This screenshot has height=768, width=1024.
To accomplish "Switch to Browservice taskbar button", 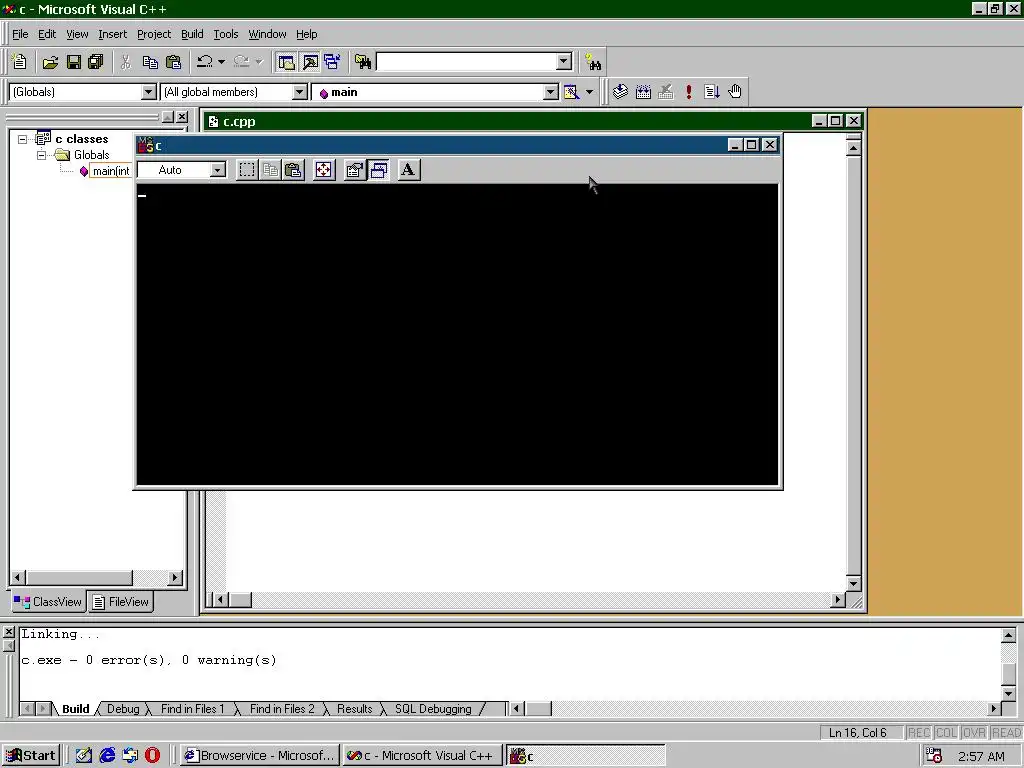I will click(259, 756).
